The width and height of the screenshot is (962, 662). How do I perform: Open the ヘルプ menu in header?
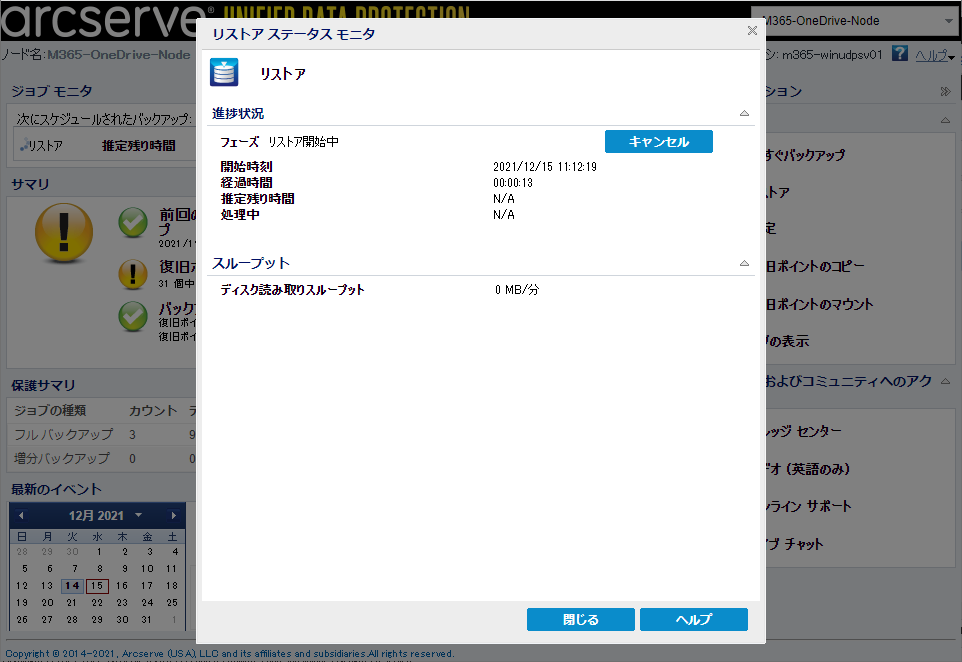(934, 55)
